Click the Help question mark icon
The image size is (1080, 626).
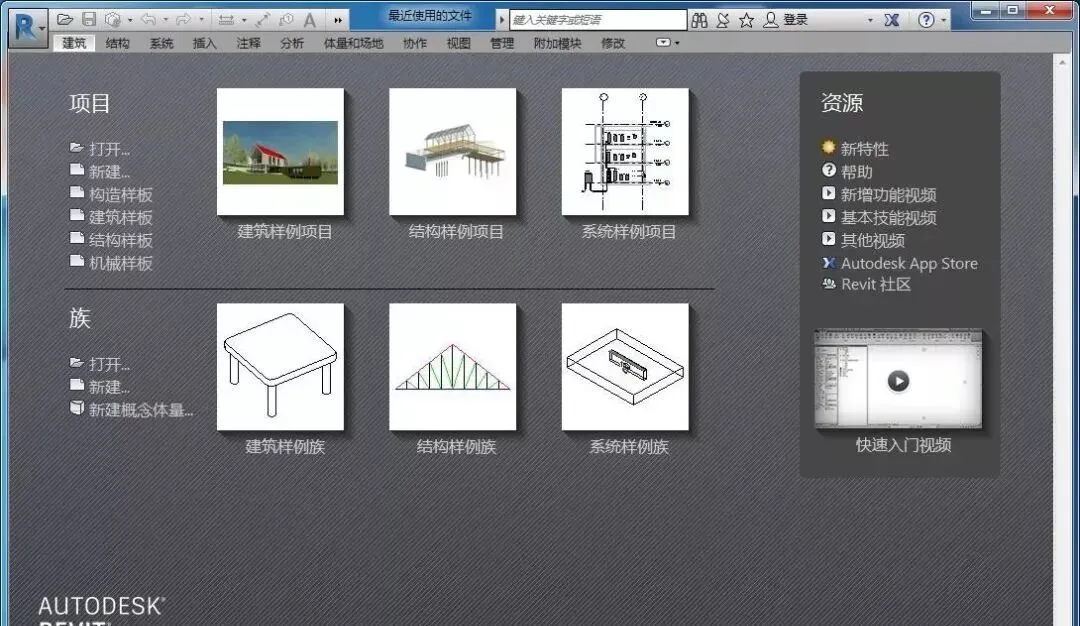pyautogui.click(x=926, y=20)
